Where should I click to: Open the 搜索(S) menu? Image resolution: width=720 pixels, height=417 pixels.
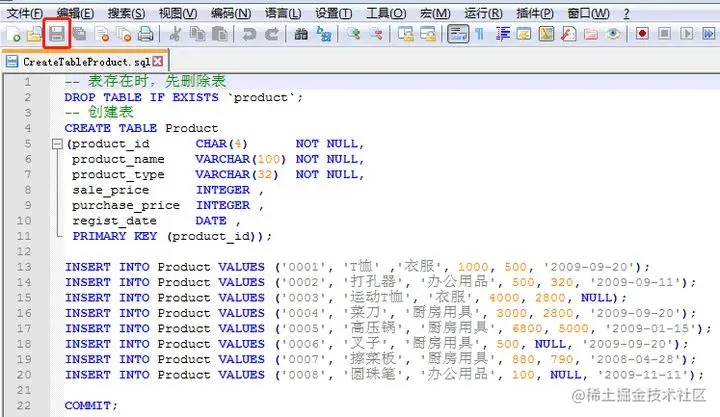126,13
